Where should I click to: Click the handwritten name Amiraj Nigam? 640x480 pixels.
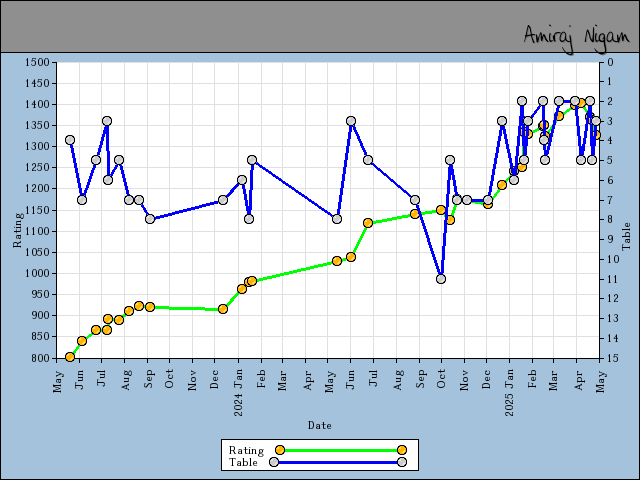point(577,39)
